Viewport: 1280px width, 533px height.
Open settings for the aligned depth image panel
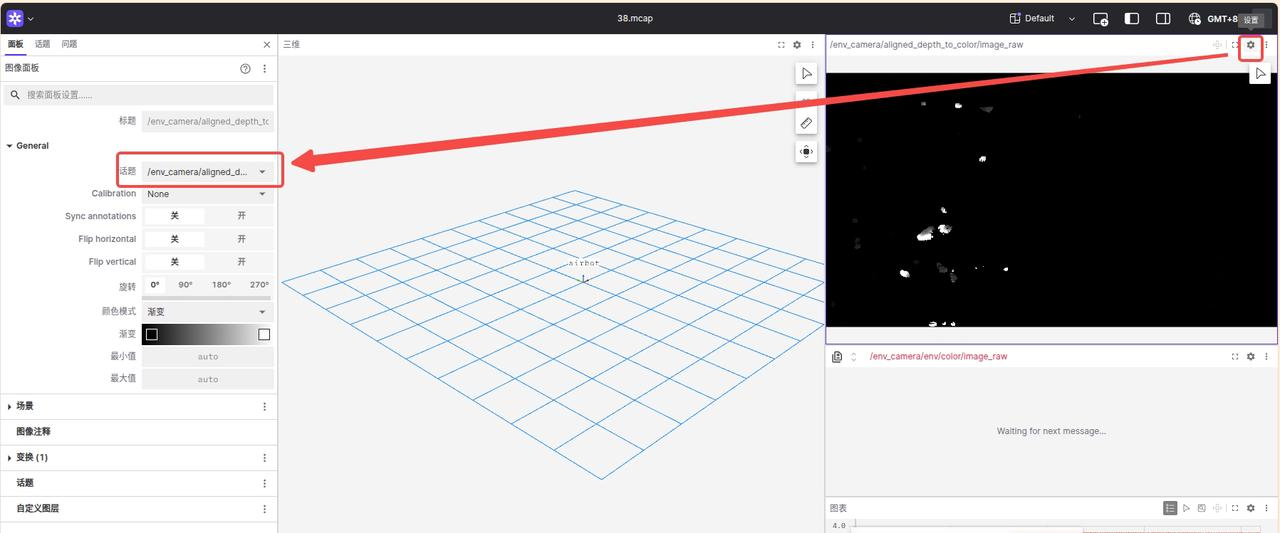pos(1250,45)
